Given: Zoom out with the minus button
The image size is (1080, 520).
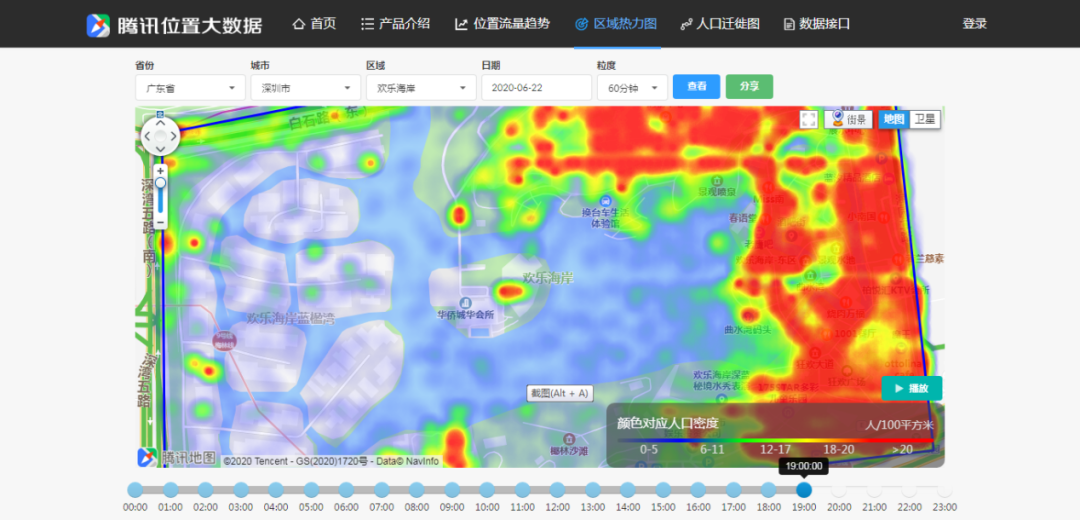Looking at the screenshot, I should click(160, 222).
